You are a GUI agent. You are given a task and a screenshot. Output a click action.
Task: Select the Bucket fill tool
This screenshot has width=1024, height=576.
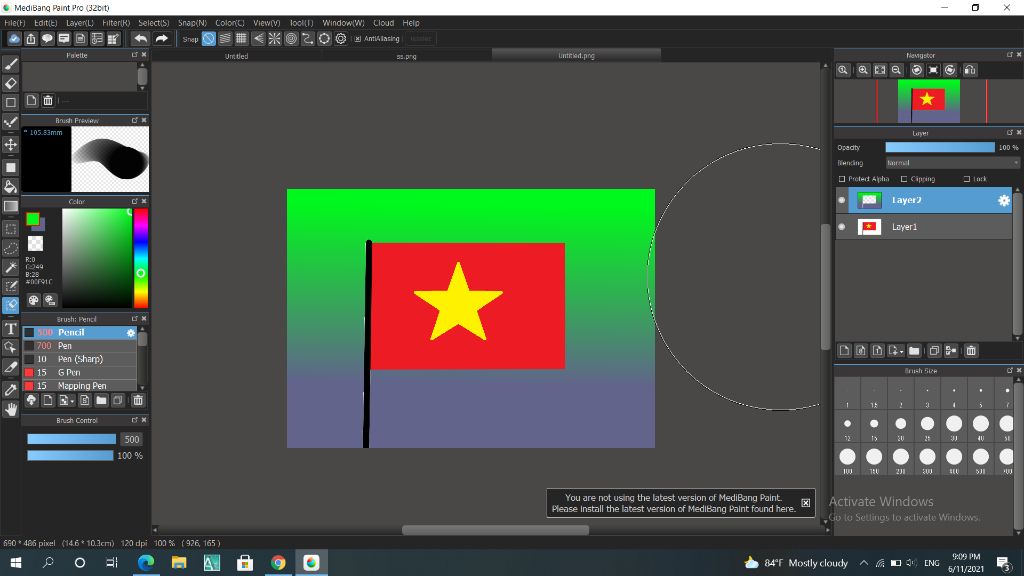pos(10,187)
